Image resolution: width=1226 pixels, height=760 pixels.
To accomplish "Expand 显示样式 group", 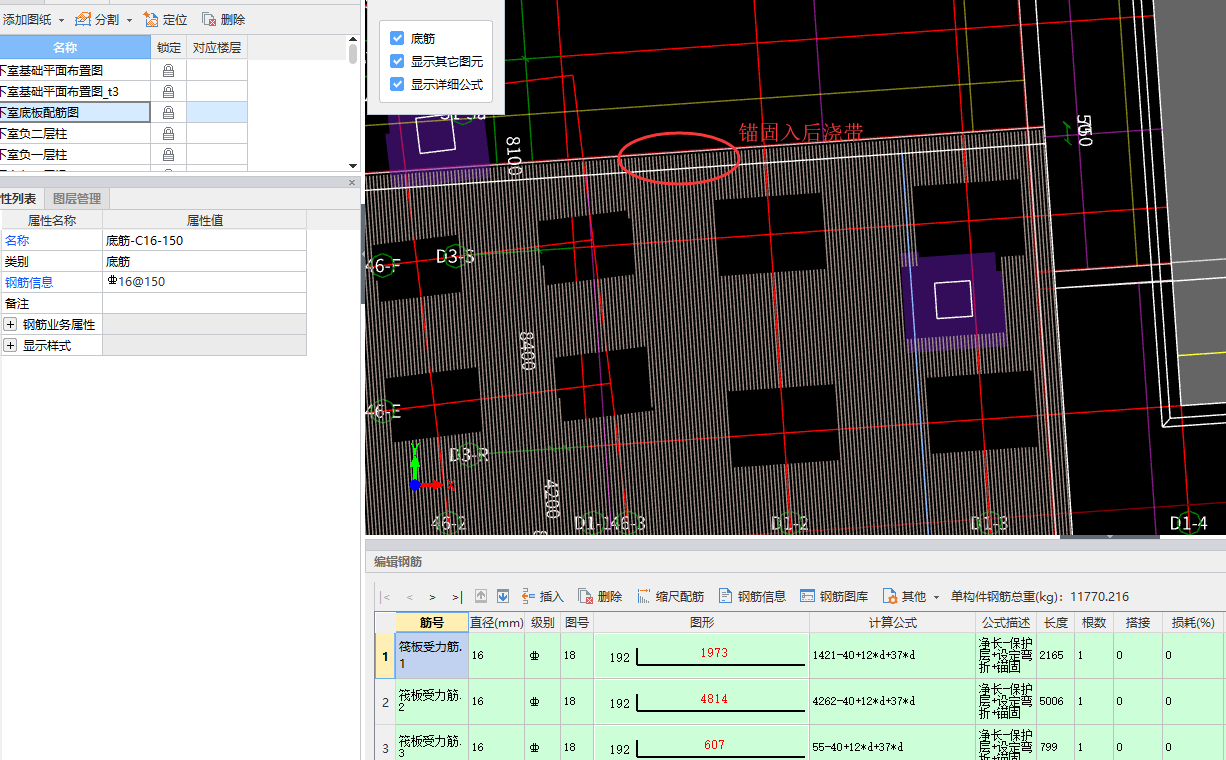I will pos(10,346).
